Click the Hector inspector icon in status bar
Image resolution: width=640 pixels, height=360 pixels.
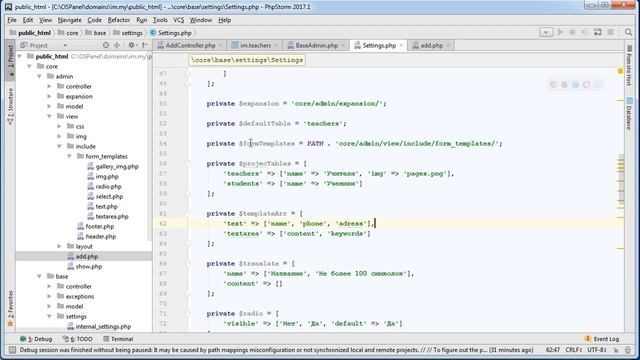(x=628, y=350)
